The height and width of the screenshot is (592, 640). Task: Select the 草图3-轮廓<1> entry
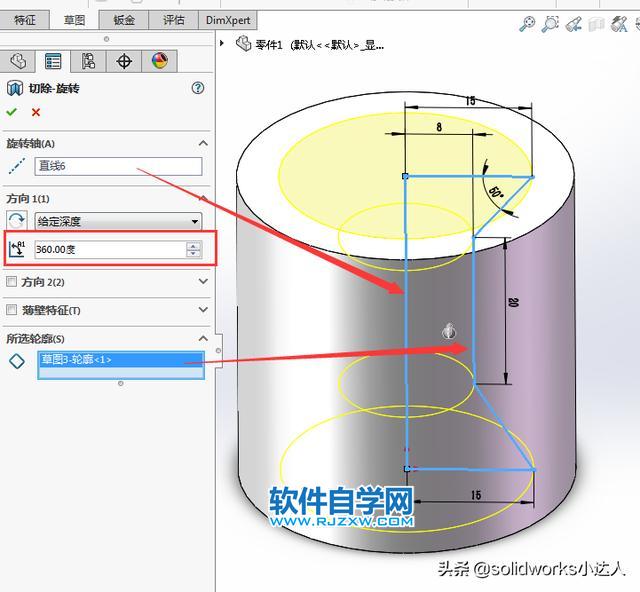[121, 359]
